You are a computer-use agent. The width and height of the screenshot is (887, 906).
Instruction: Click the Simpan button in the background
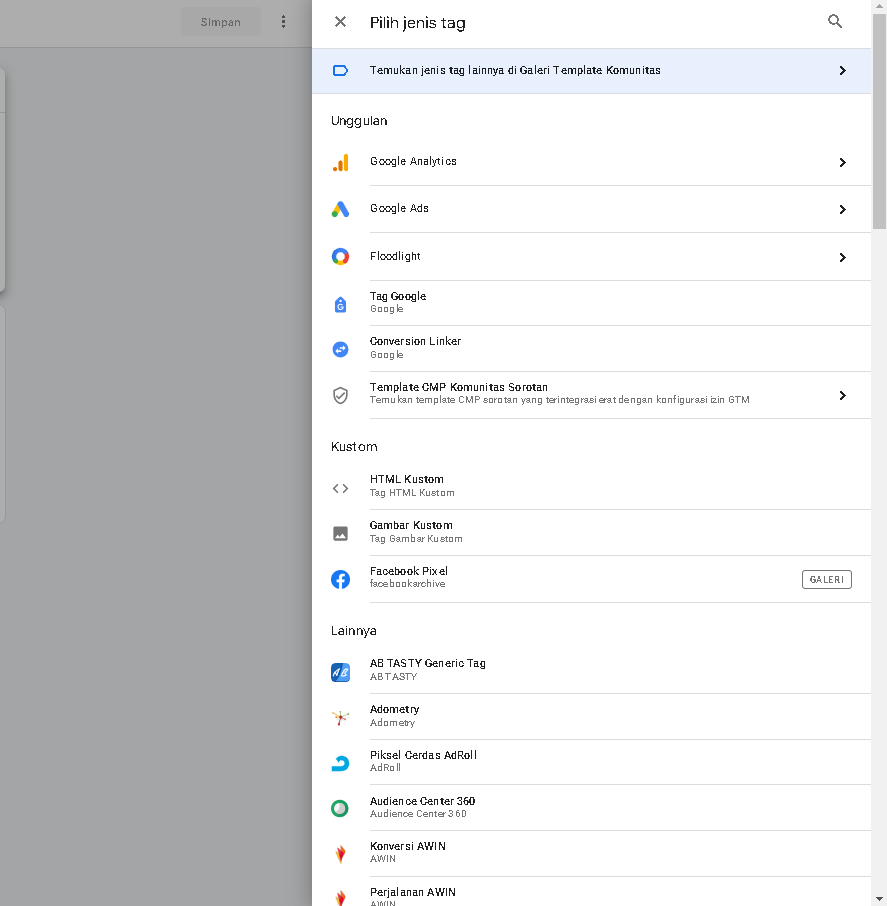pyautogui.click(x=221, y=22)
